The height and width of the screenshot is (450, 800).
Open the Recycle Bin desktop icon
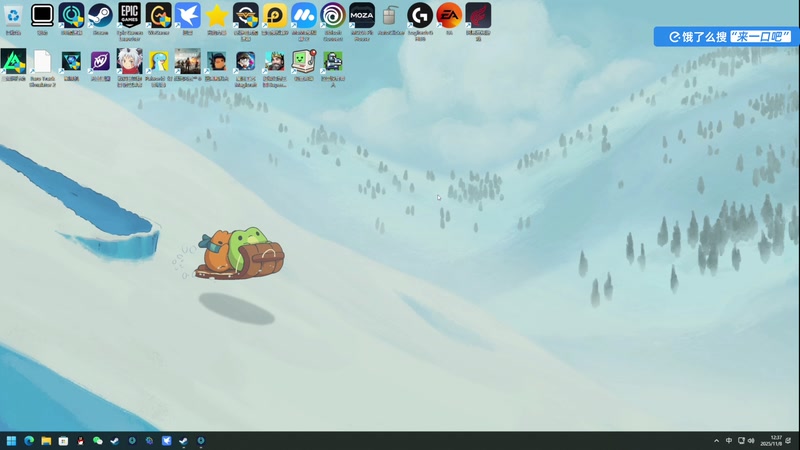click(x=13, y=17)
